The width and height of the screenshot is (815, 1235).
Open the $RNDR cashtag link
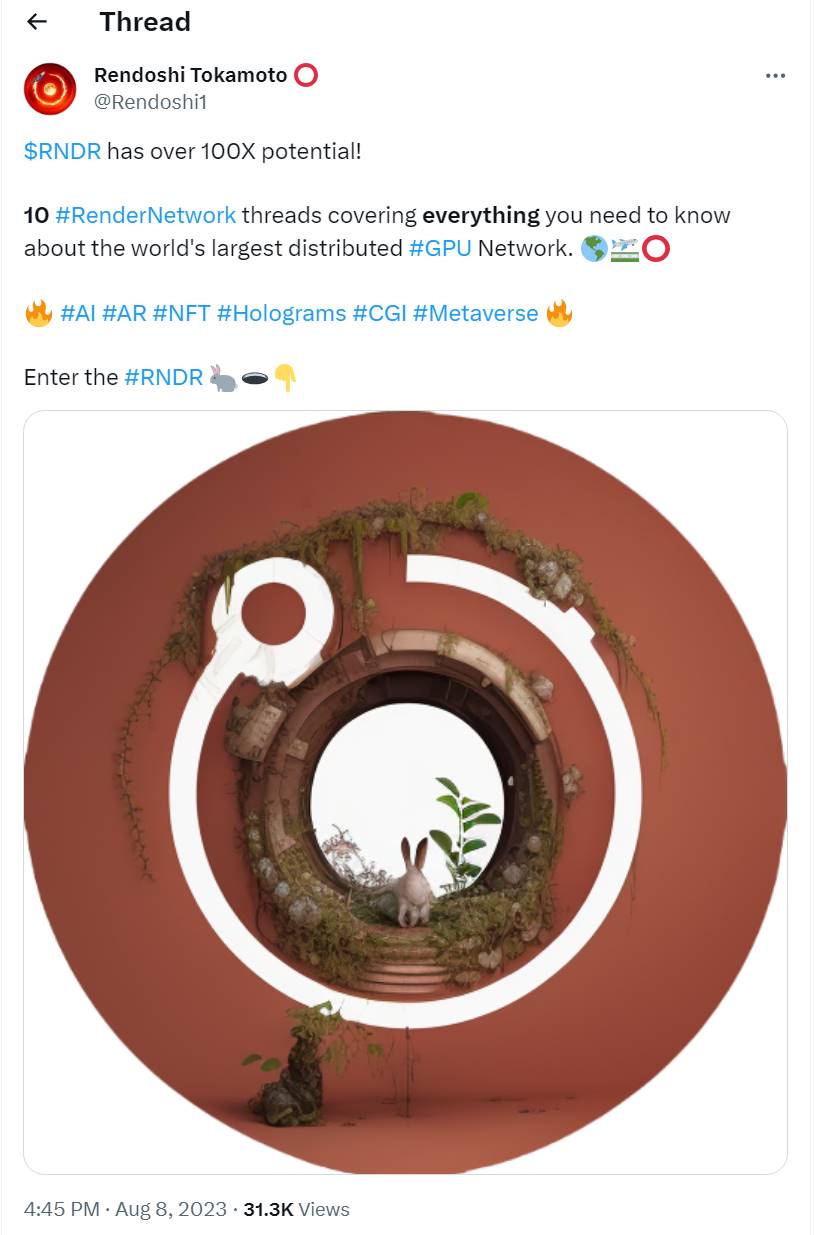[62, 151]
